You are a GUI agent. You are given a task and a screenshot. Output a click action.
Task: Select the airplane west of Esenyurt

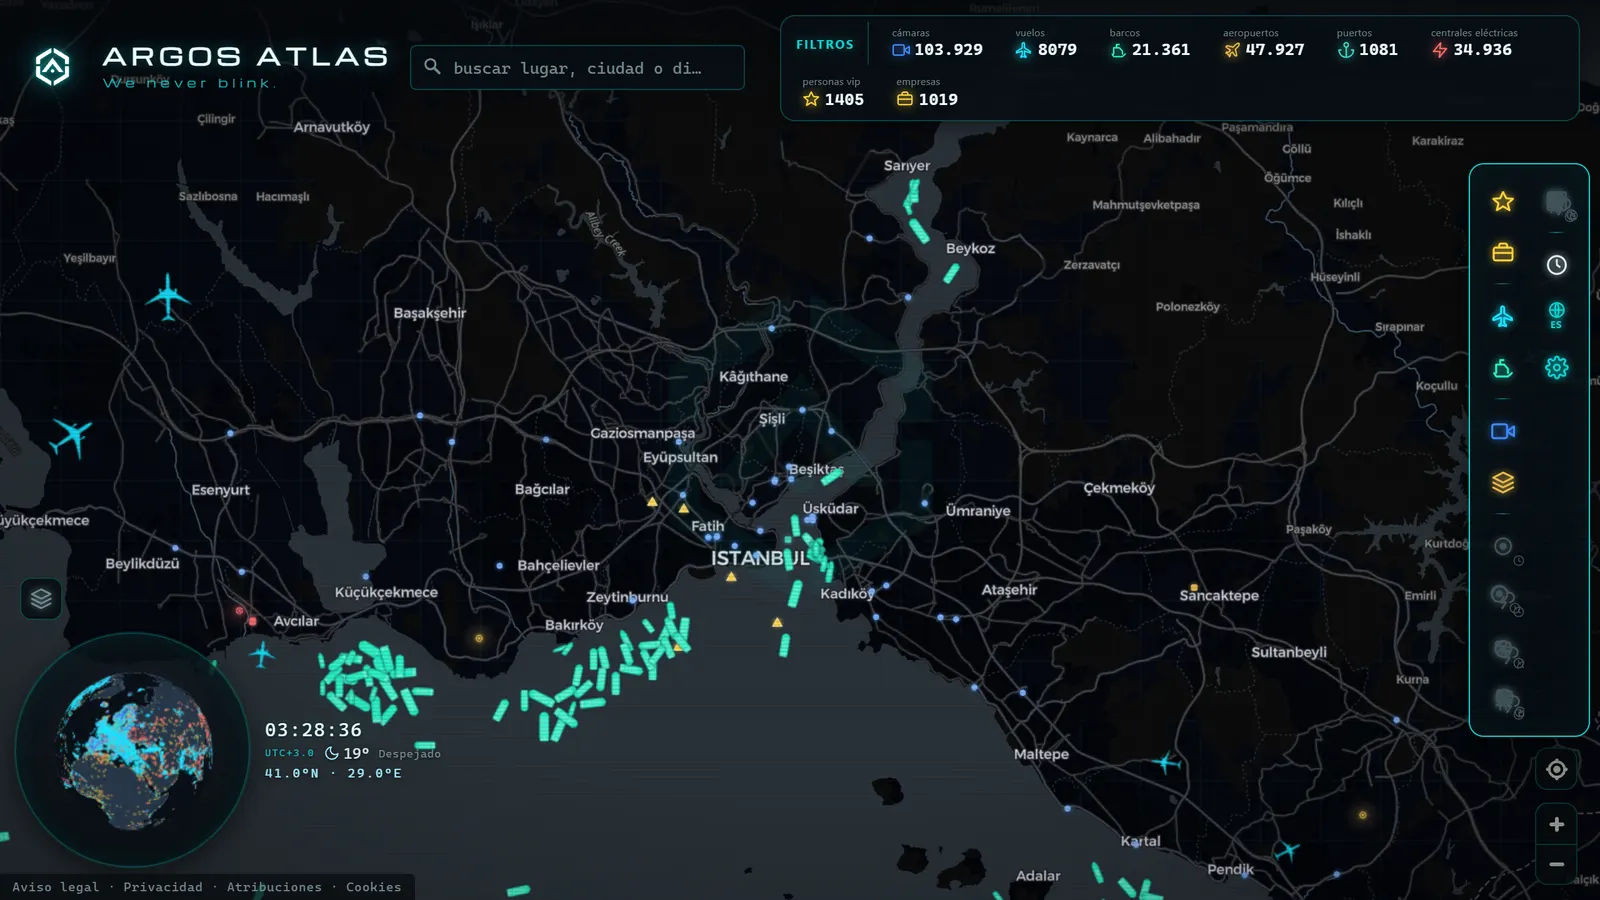point(71,437)
